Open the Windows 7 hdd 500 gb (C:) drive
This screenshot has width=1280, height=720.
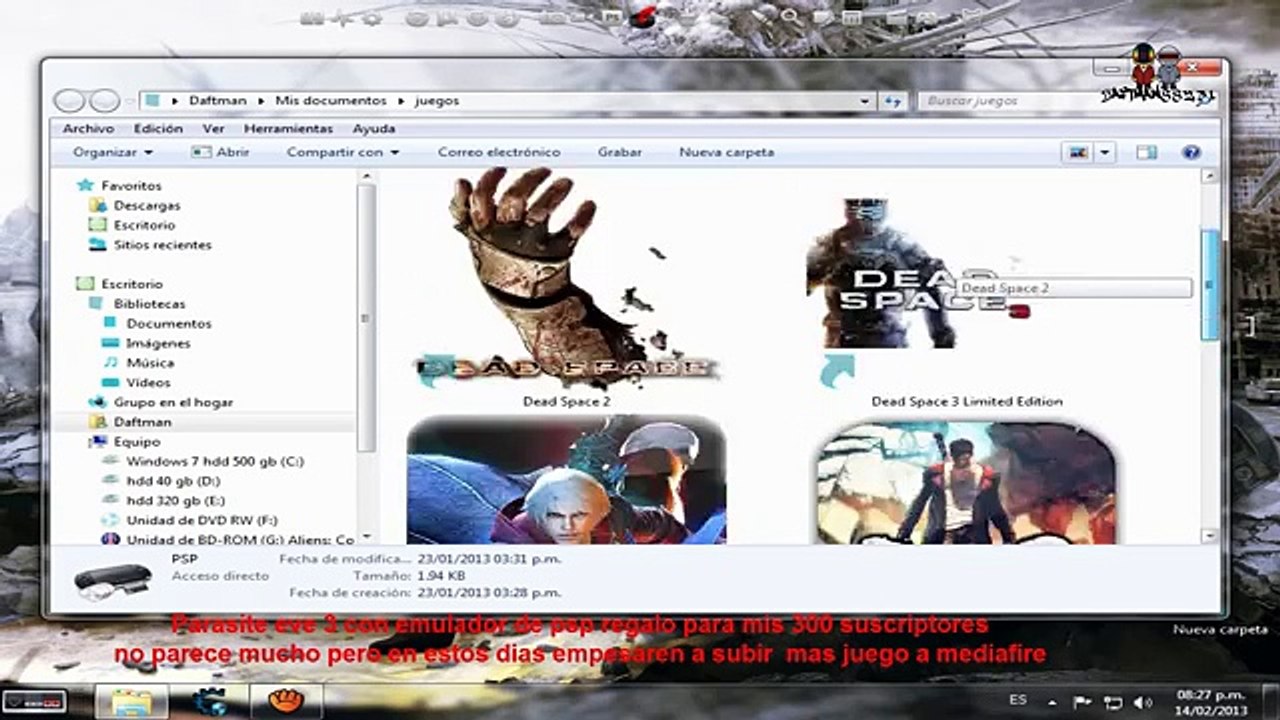pos(215,462)
